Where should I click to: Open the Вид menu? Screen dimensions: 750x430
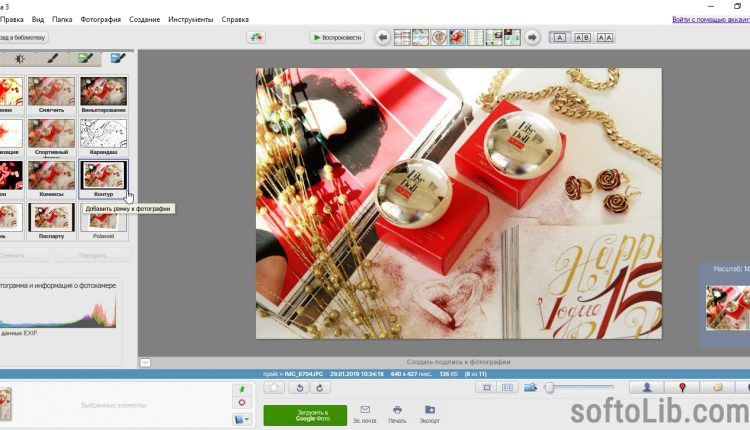tap(38, 20)
